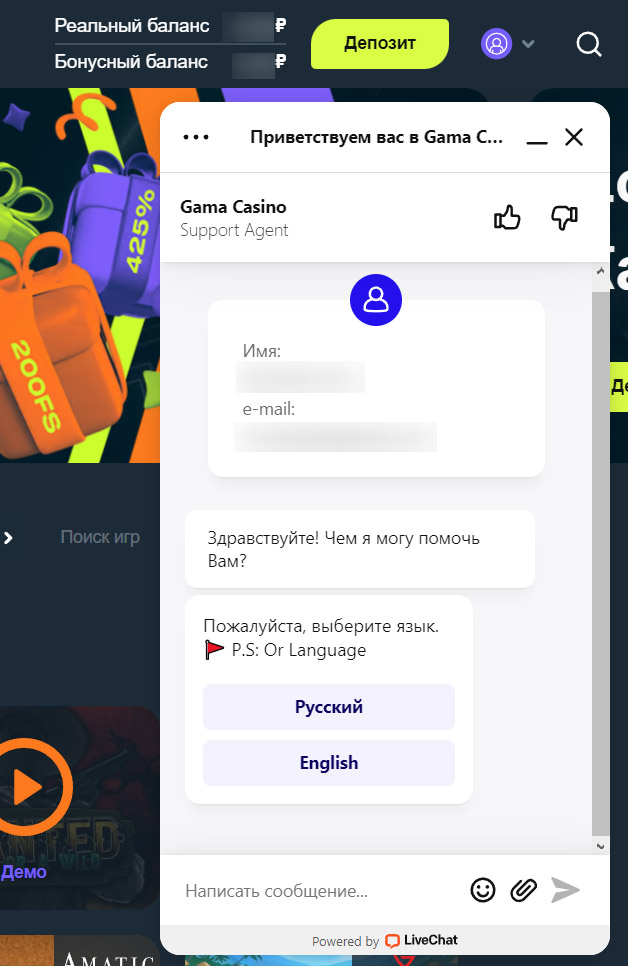The height and width of the screenshot is (966, 628).
Task: Click the search magnifier icon
Action: [589, 44]
